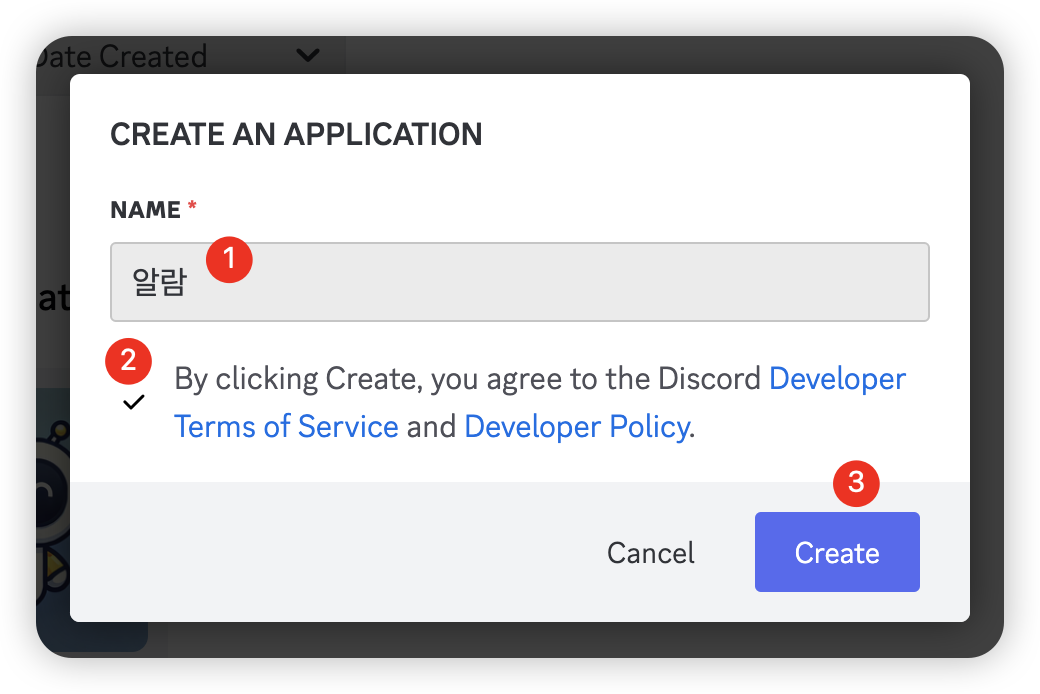This screenshot has width=1040, height=694.
Task: Toggle the checkmark beside the agreement text
Action: [133, 402]
